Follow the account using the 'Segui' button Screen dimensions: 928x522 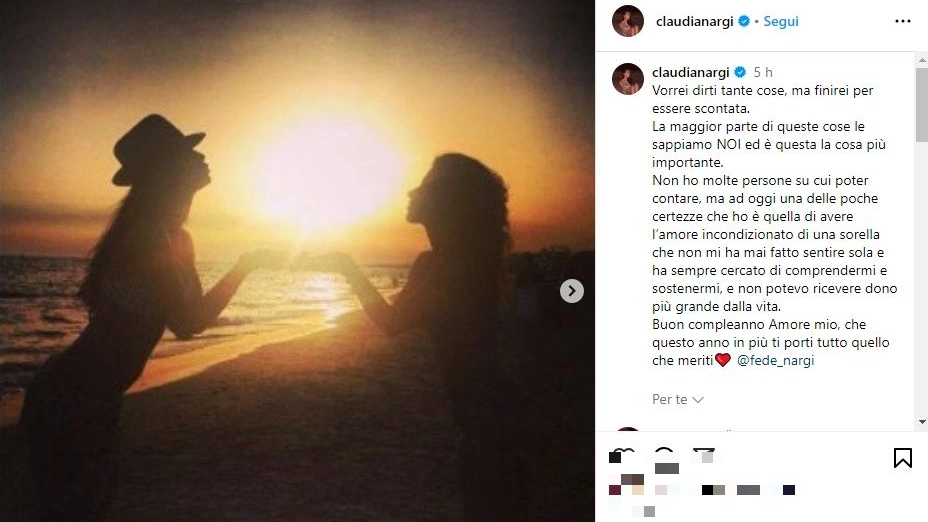781,21
